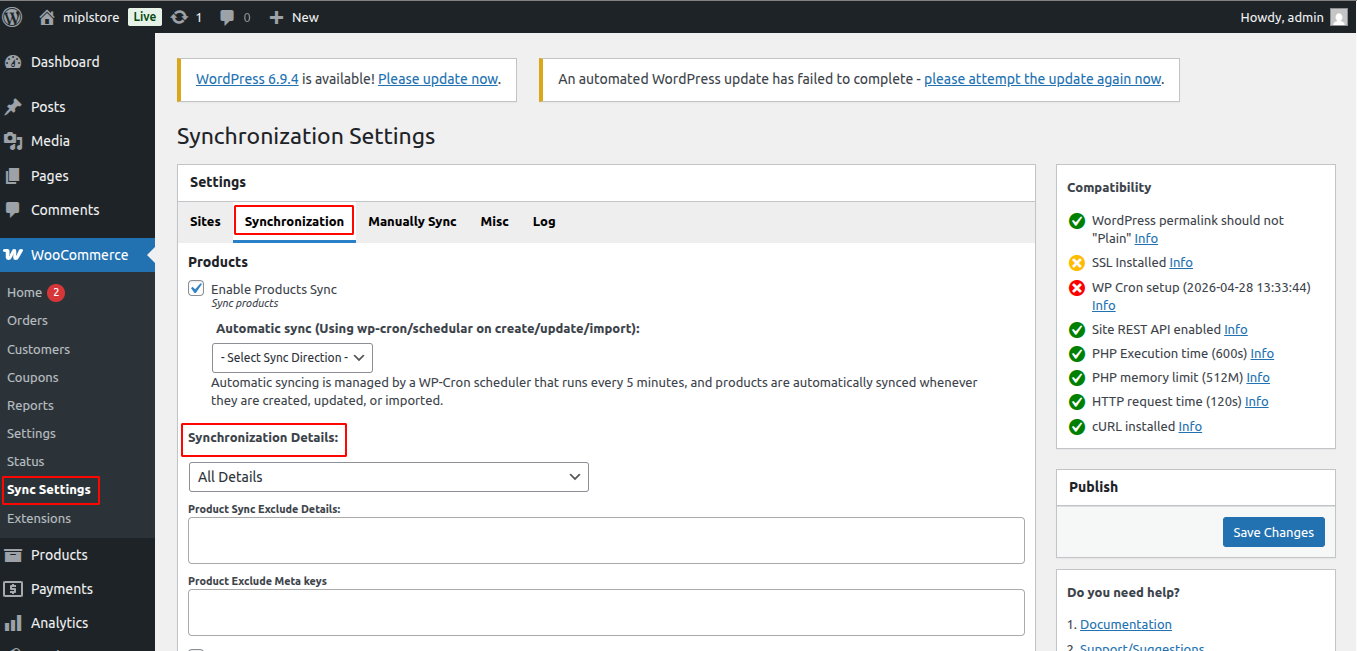
Task: Open the updates icon in top bar
Action: (179, 17)
